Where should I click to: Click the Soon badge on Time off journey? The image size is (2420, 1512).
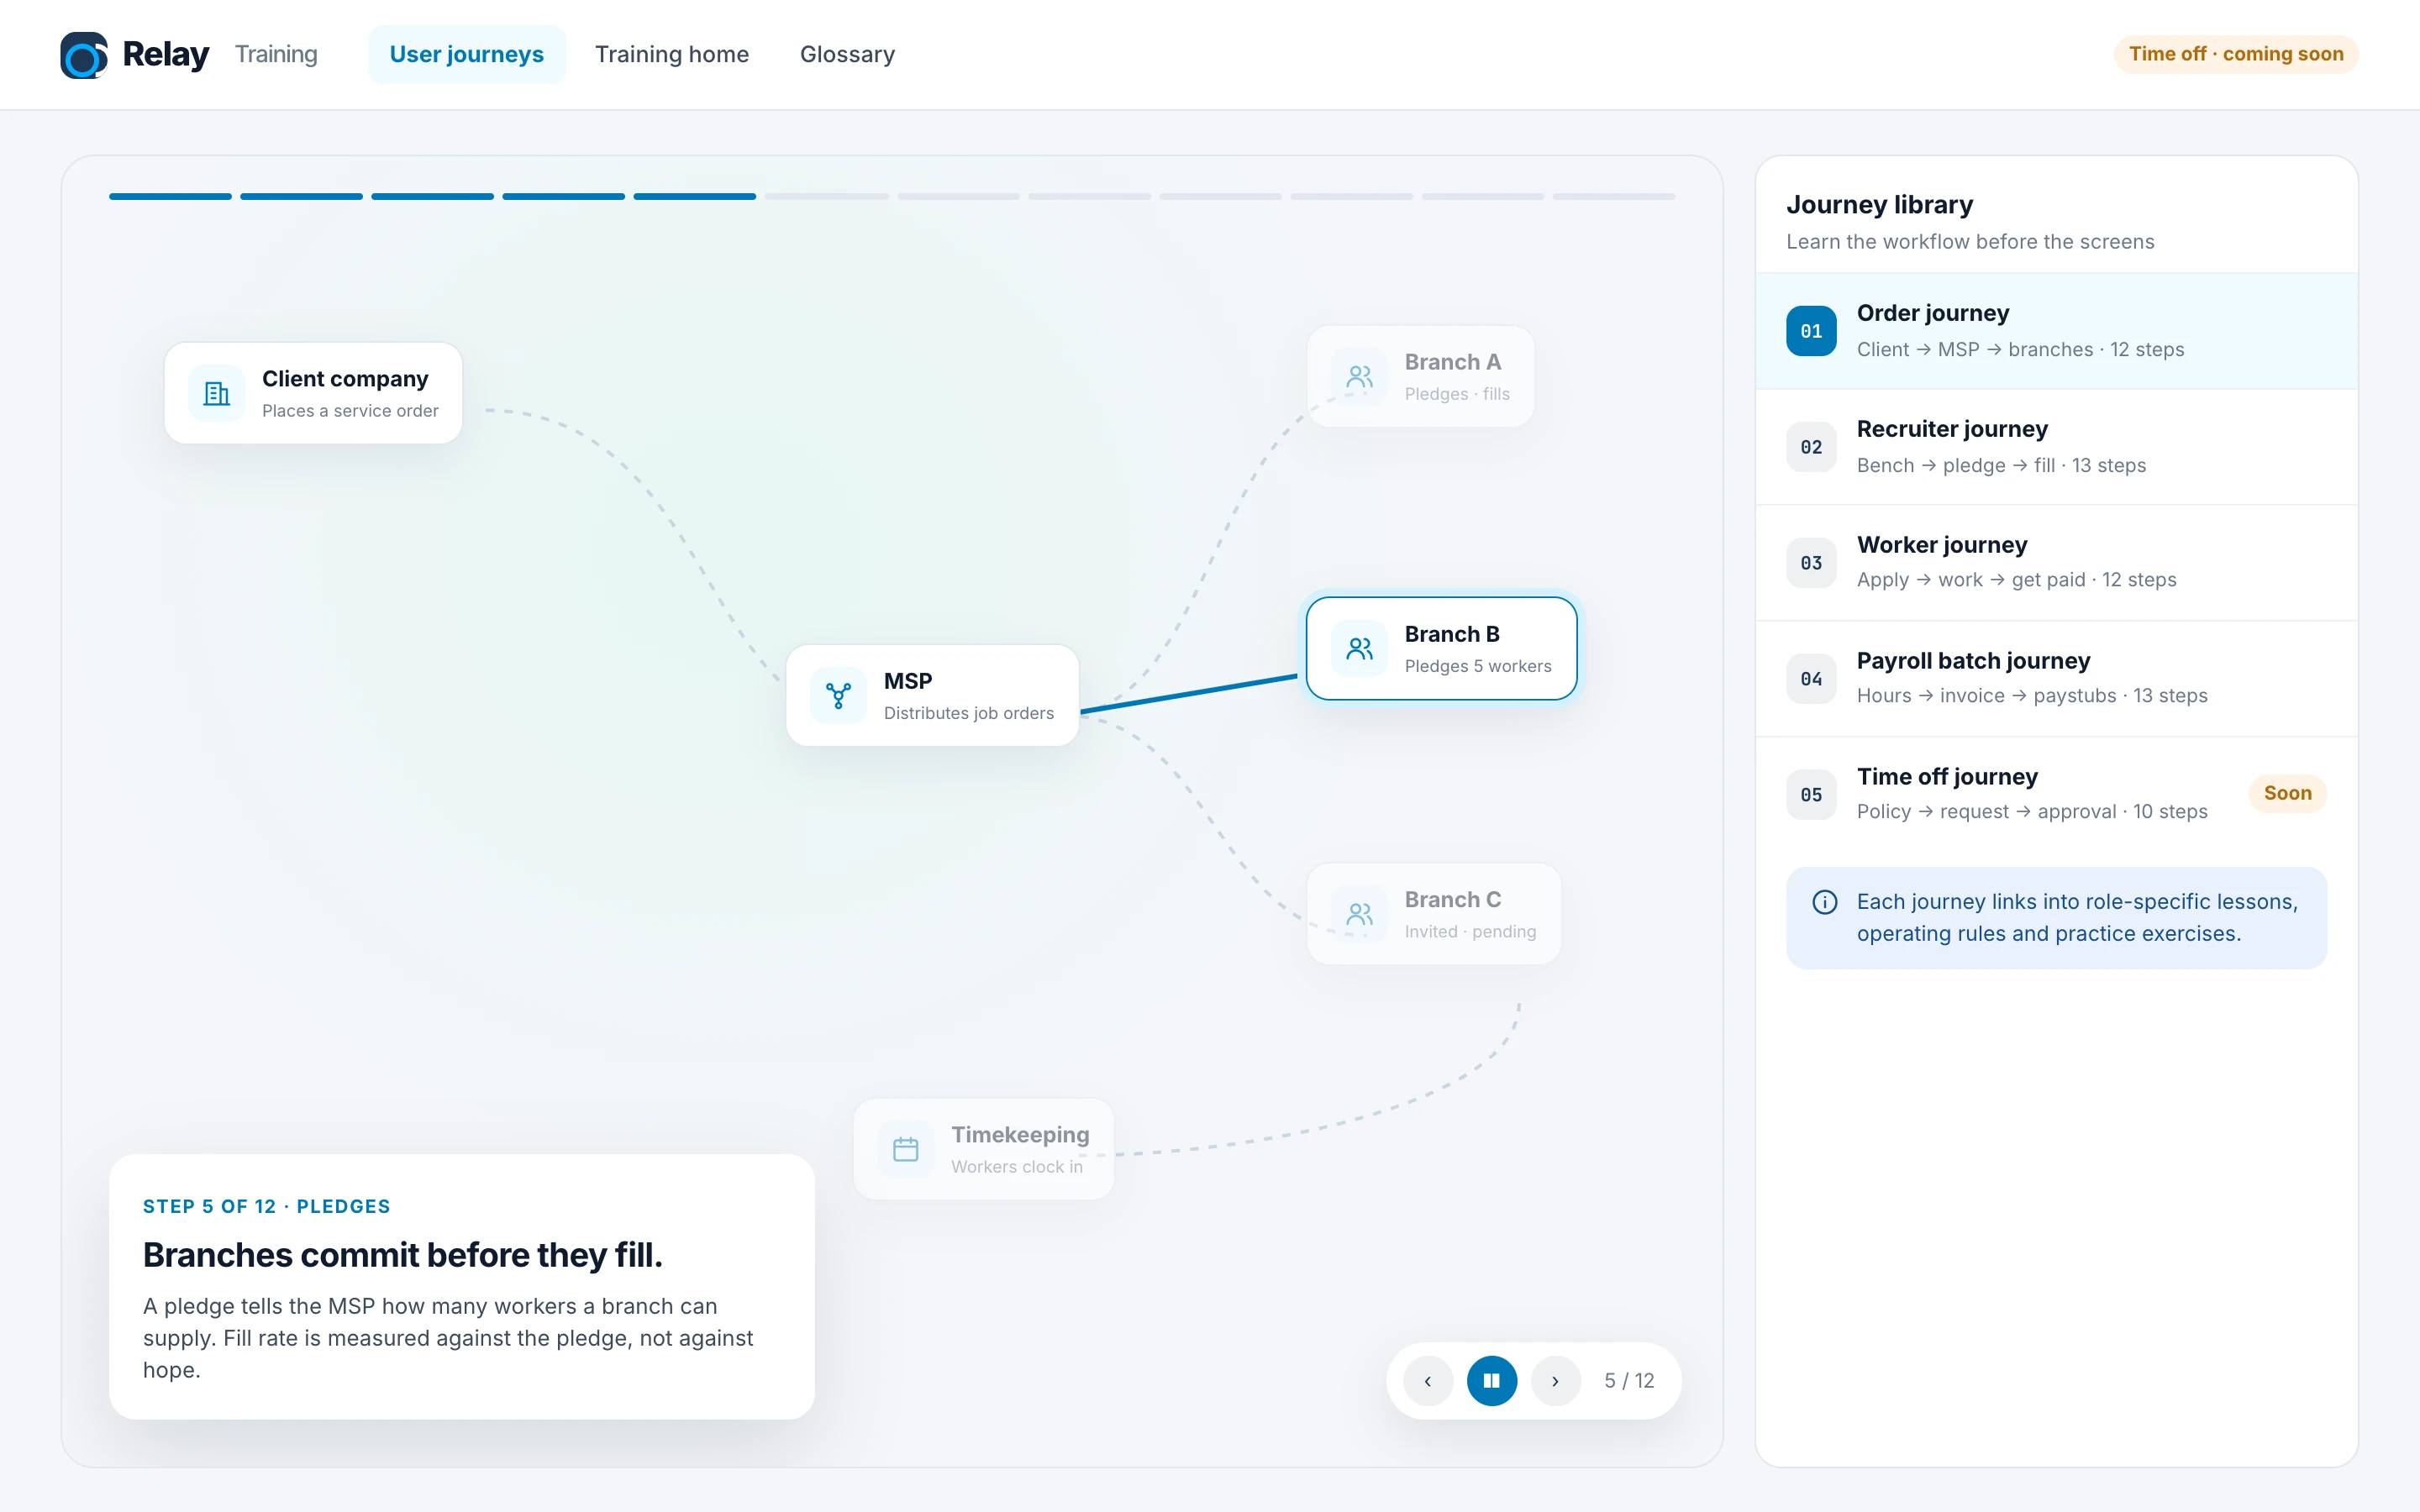tap(2287, 793)
